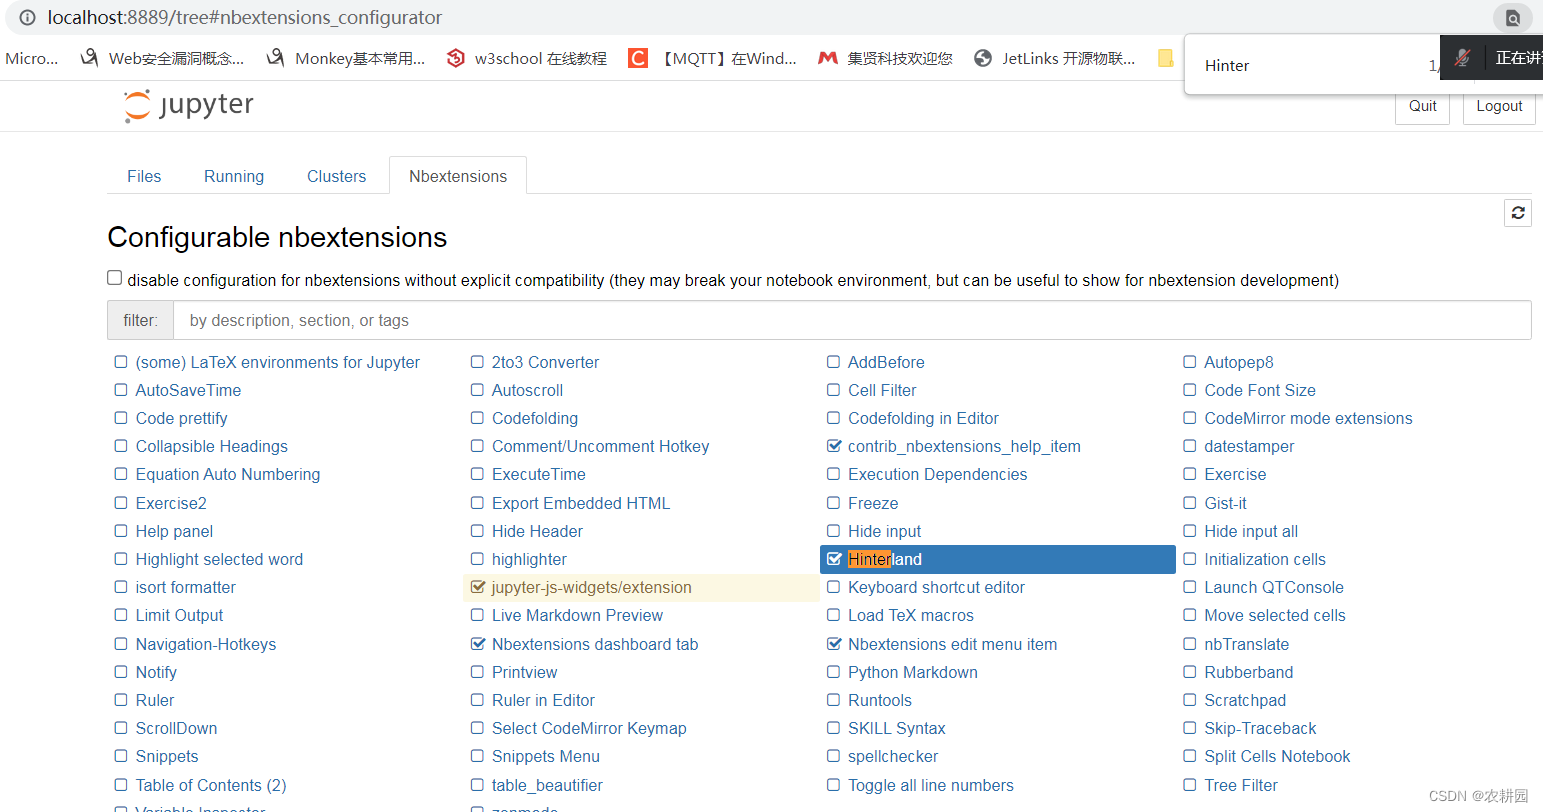This screenshot has height=812, width=1543.
Task: Switch to the Clusters tab
Action: (336, 176)
